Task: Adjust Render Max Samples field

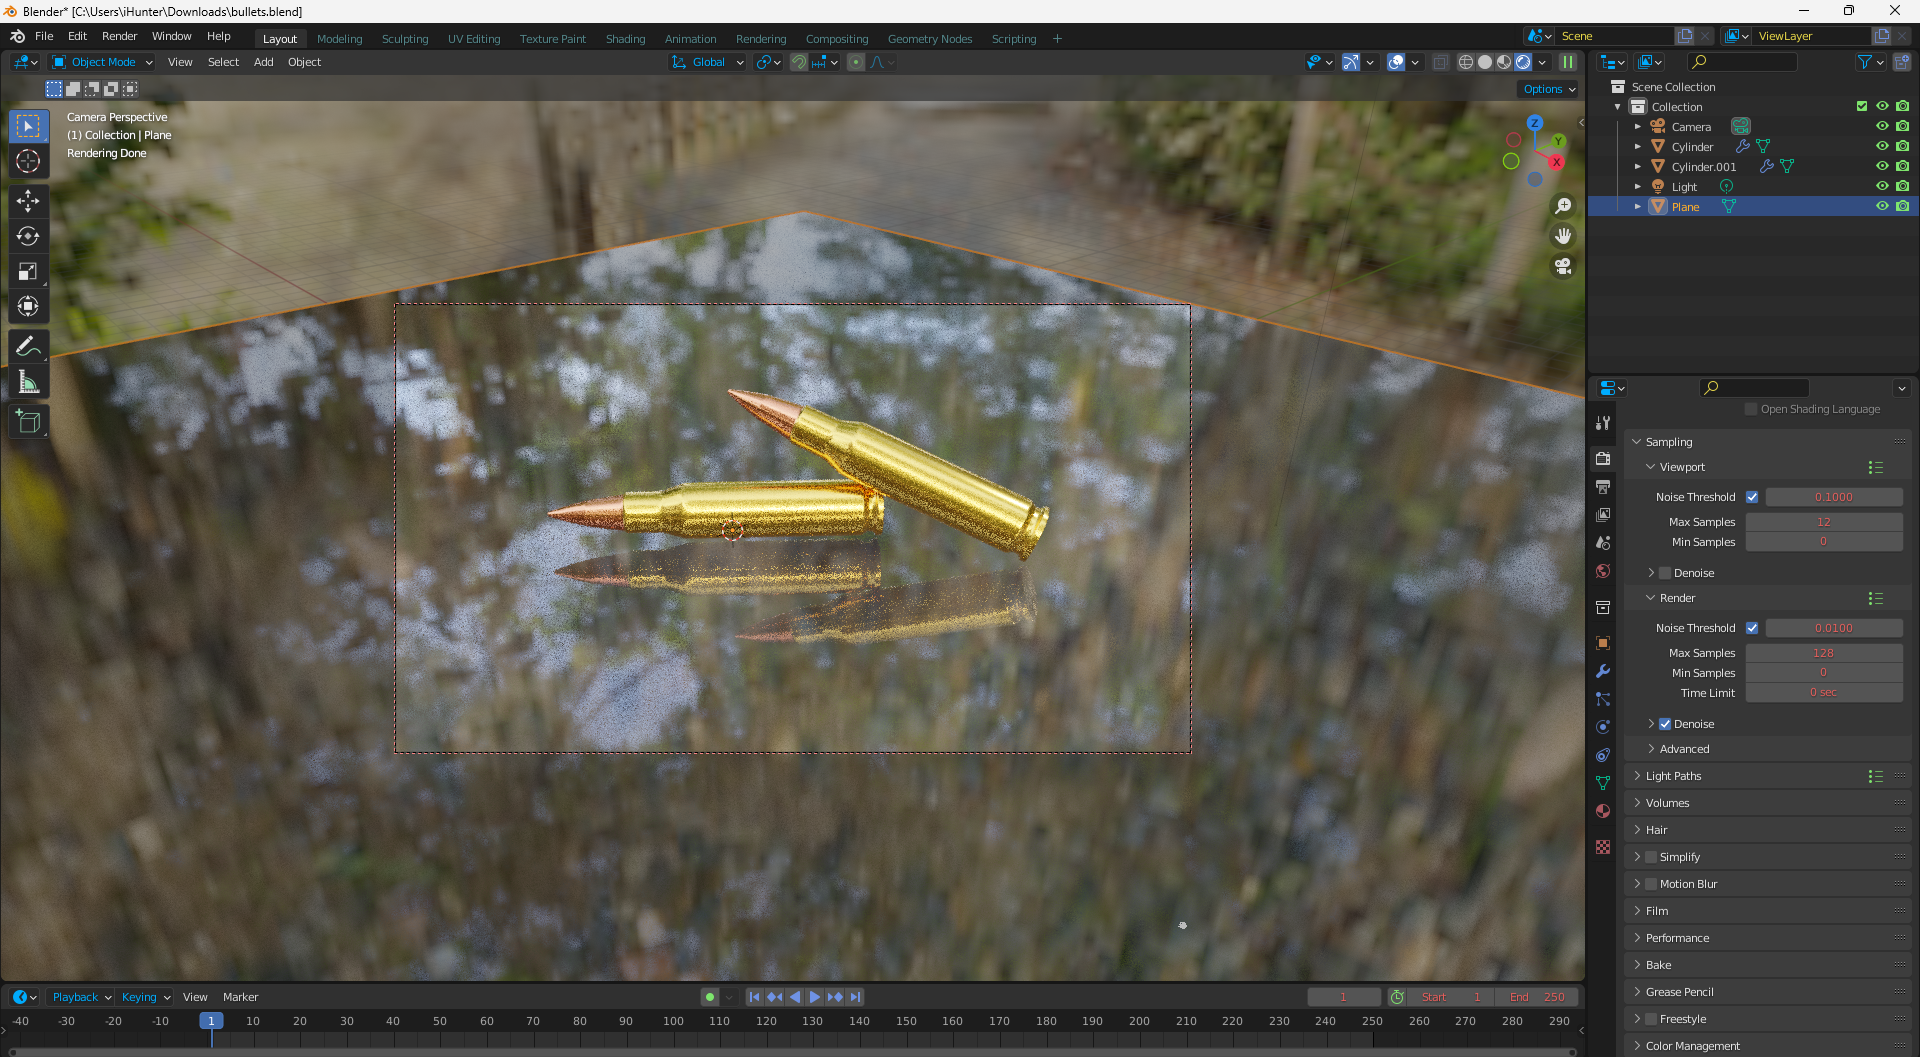Action: (x=1824, y=653)
